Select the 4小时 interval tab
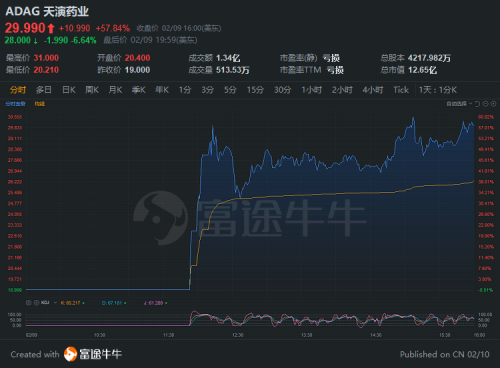 (x=373, y=90)
